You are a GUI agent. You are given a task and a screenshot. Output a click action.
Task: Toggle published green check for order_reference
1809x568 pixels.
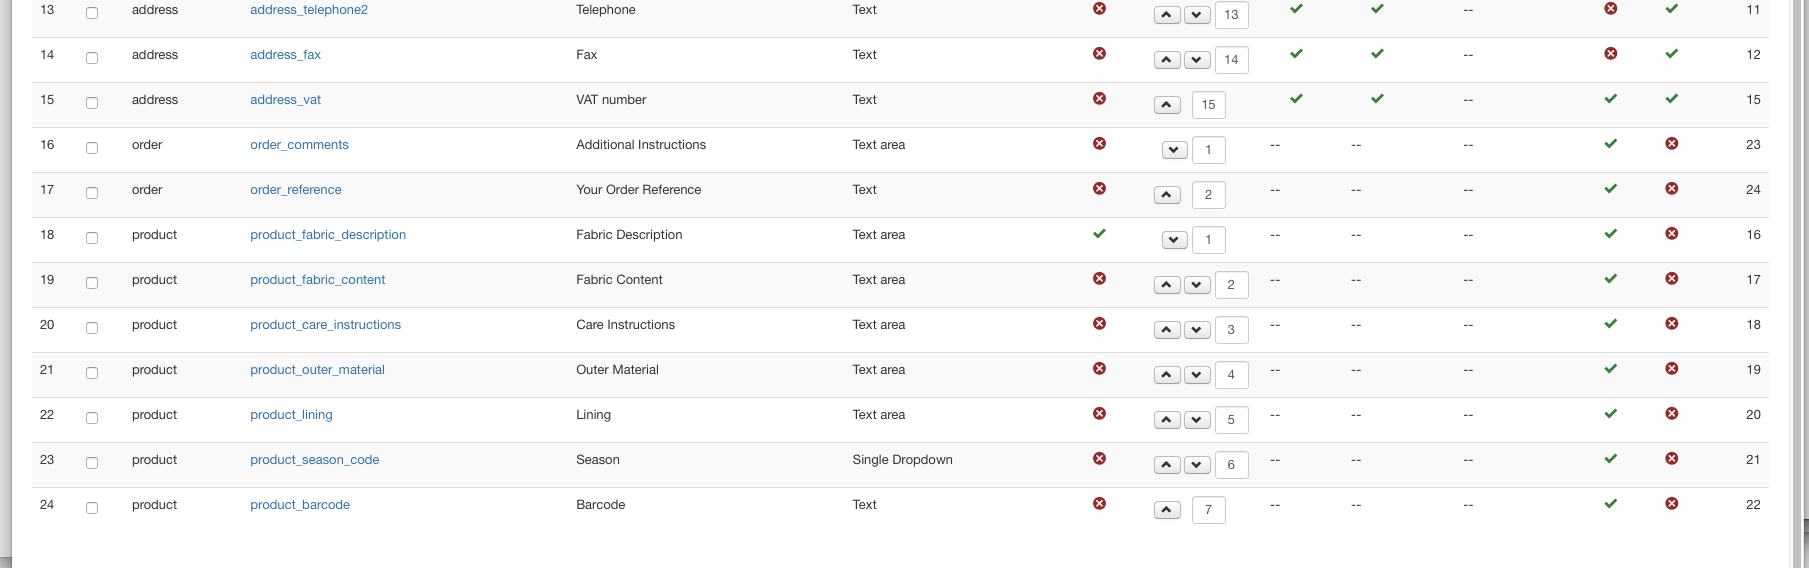click(x=1610, y=189)
